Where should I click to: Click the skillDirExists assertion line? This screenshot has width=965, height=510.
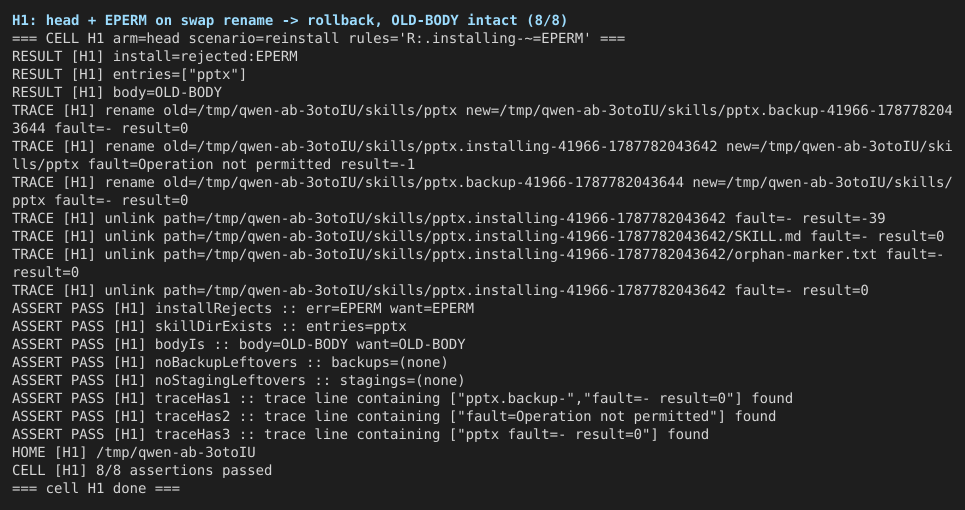(209, 326)
